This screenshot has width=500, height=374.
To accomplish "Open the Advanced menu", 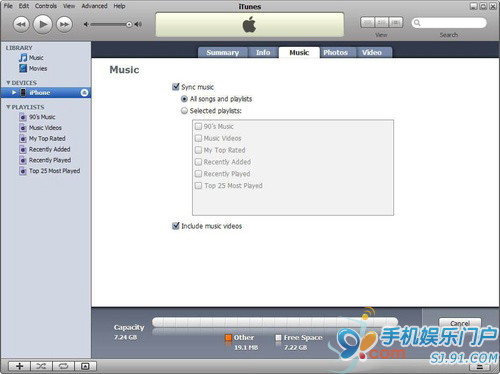I will [x=94, y=6].
